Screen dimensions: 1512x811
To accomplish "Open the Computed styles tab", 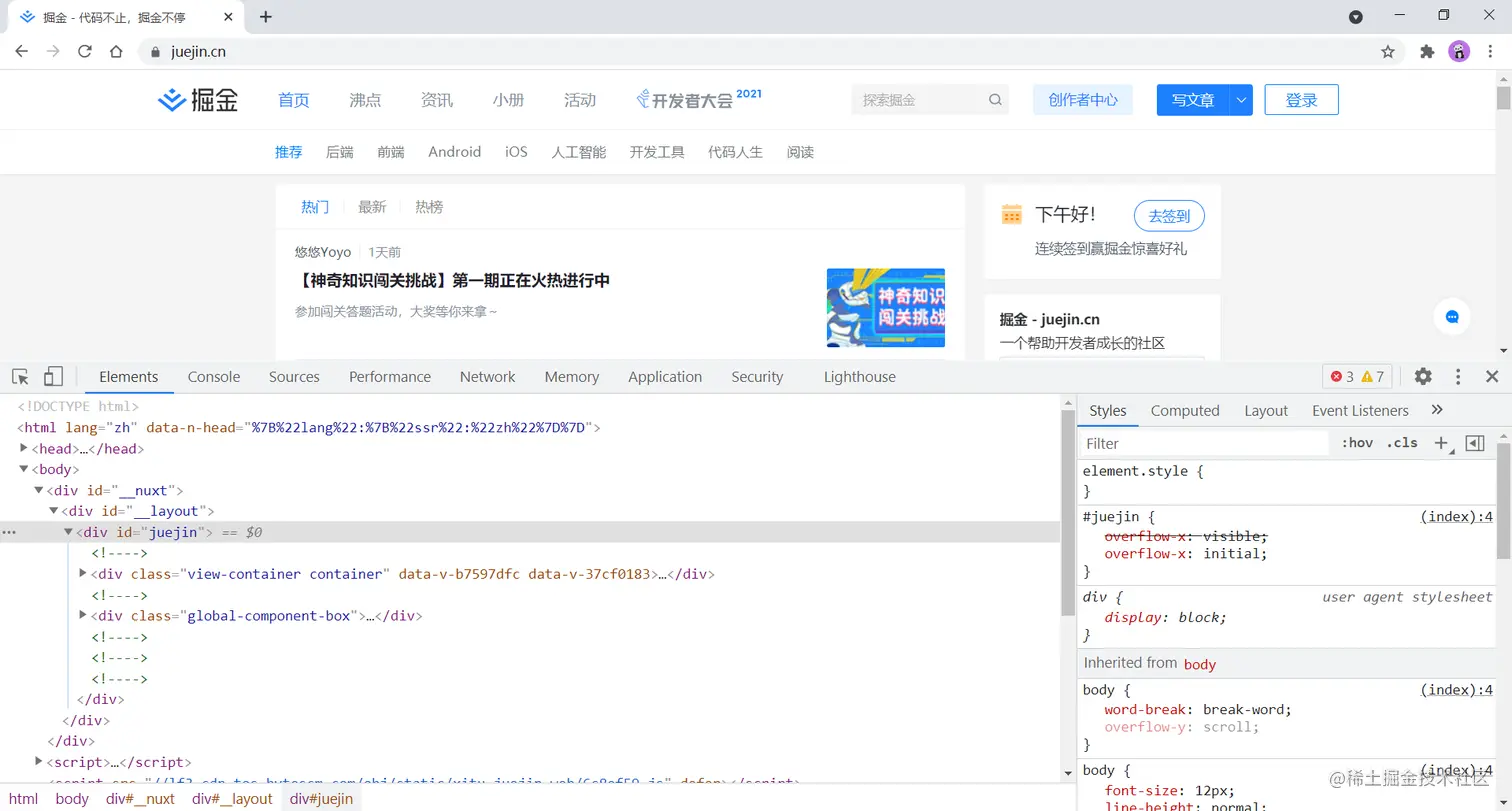I will 1185,410.
